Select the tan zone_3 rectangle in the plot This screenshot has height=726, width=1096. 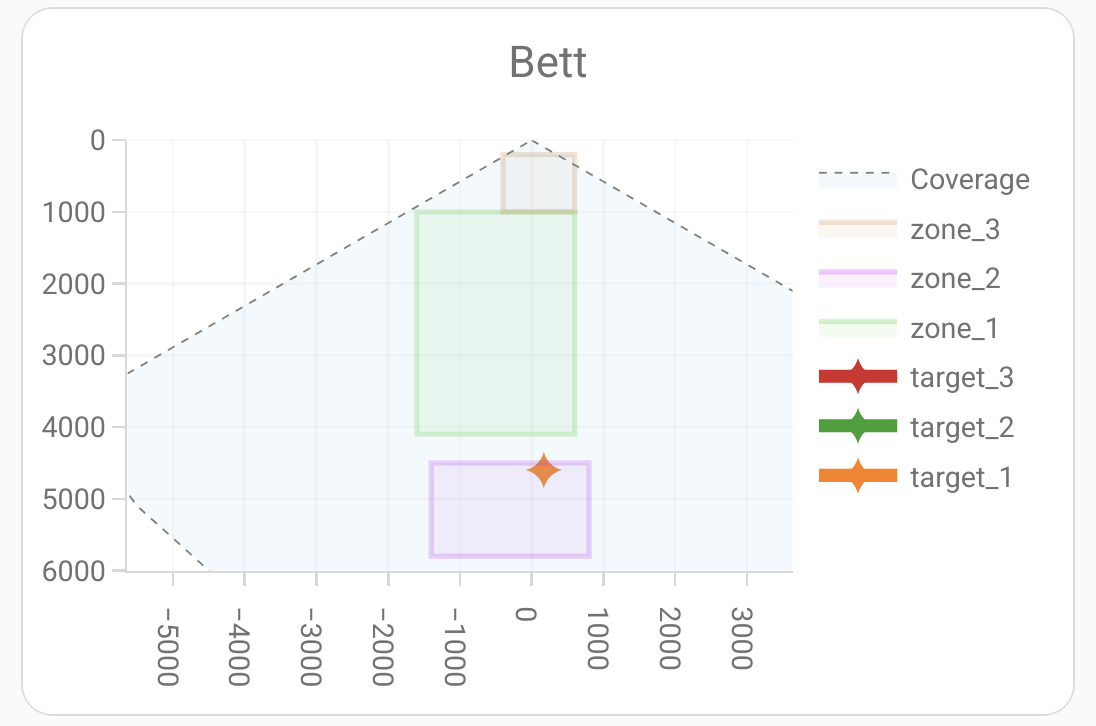point(538,183)
